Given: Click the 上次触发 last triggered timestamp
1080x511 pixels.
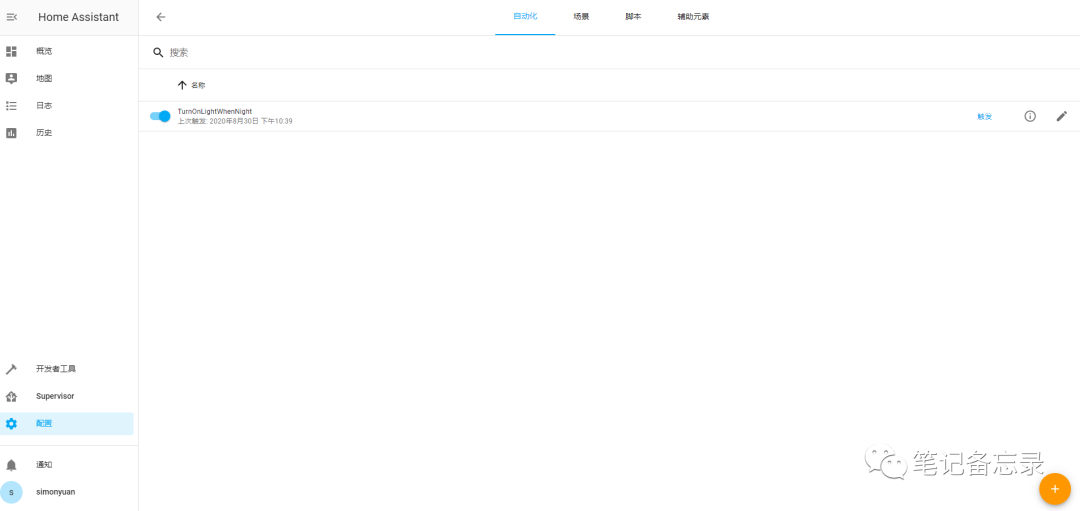Looking at the screenshot, I should [x=235, y=121].
